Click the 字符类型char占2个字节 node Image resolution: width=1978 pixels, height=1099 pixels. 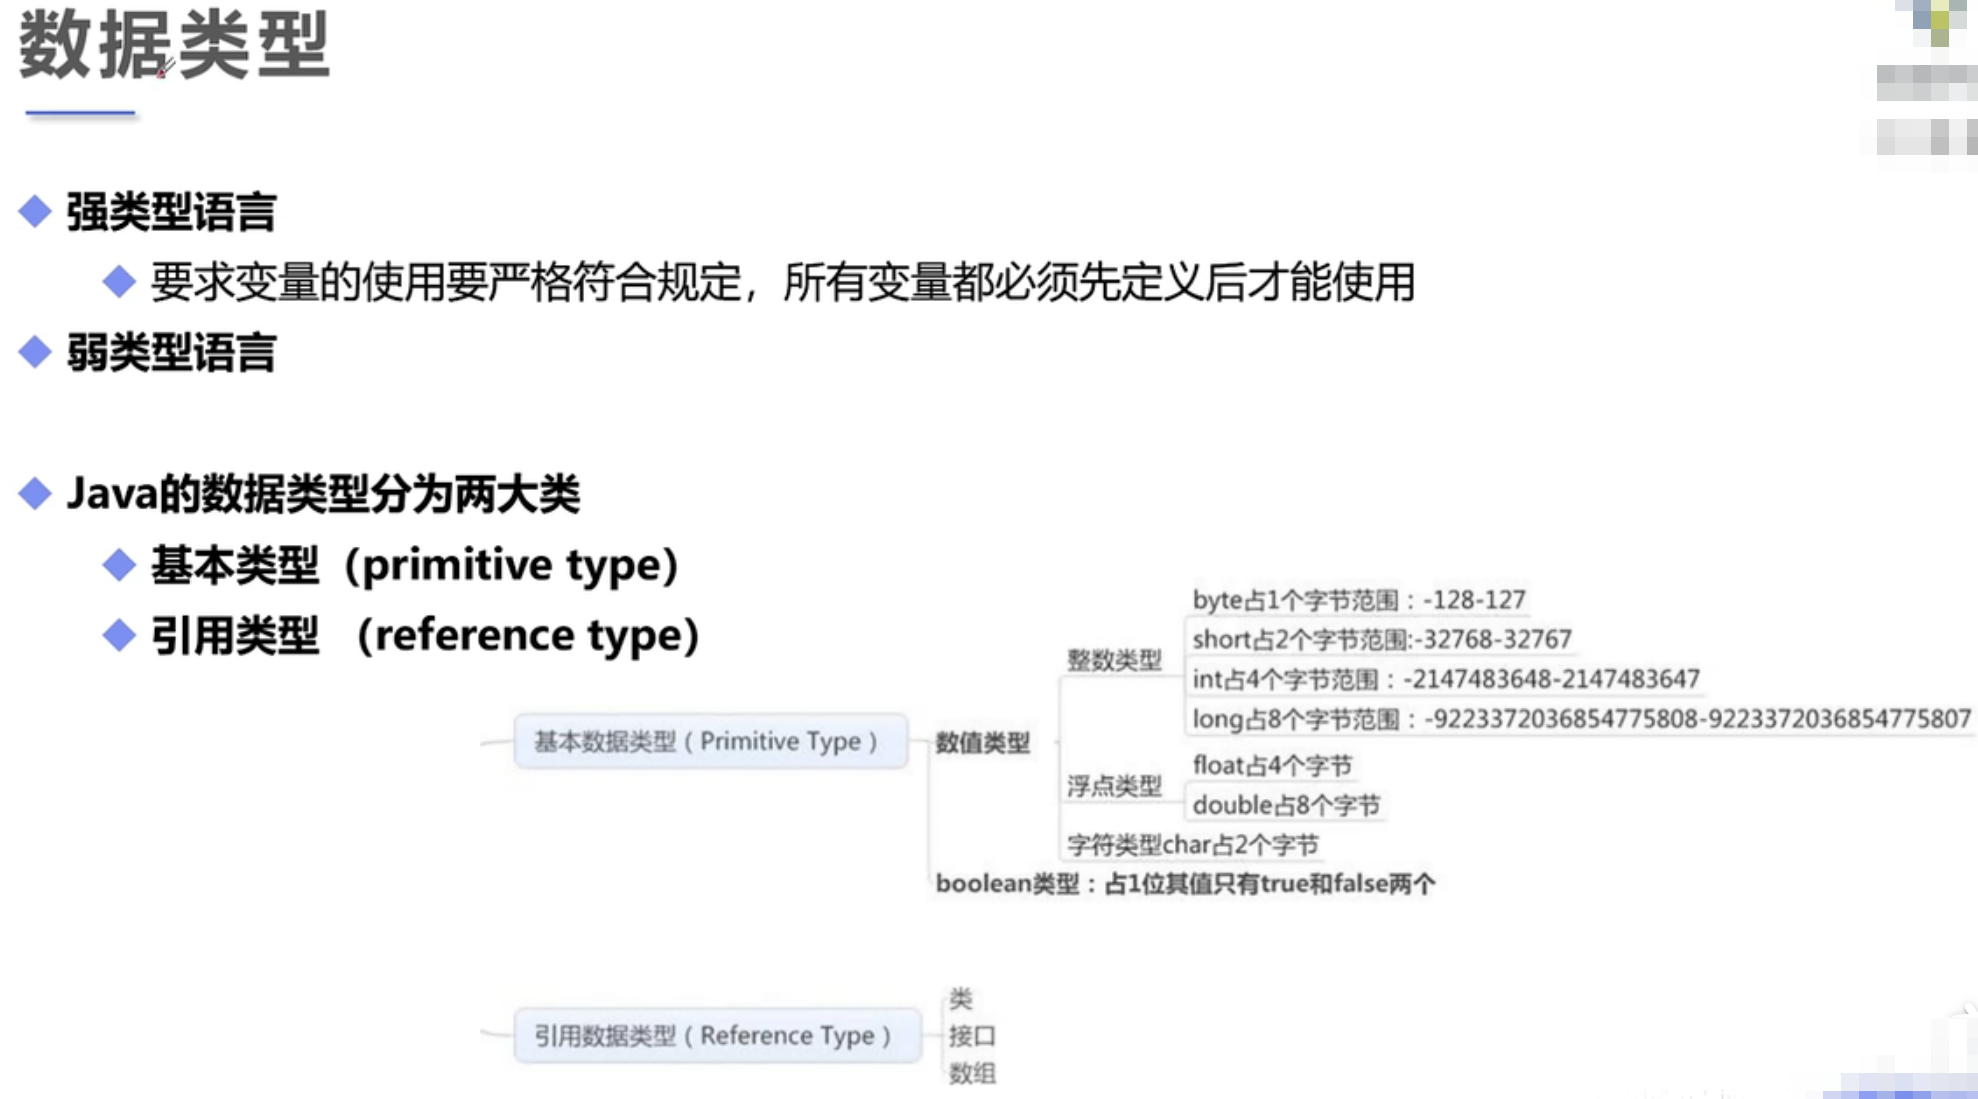(1192, 845)
